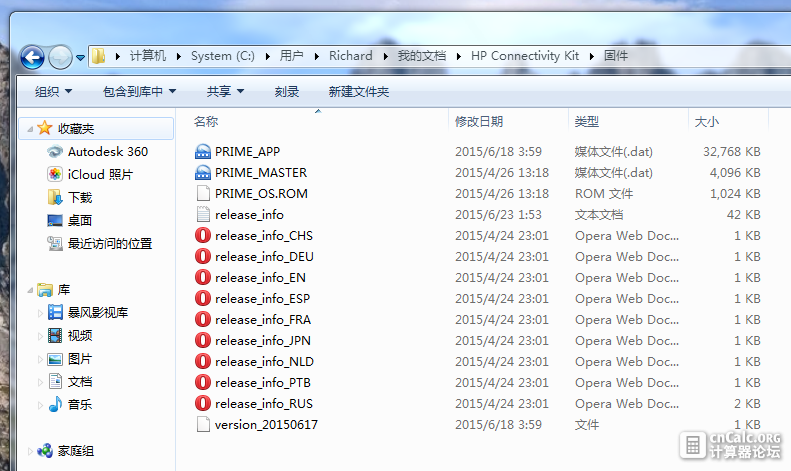Select release_info_DEU Opera file icon
The width and height of the screenshot is (791, 471).
[x=203, y=257]
